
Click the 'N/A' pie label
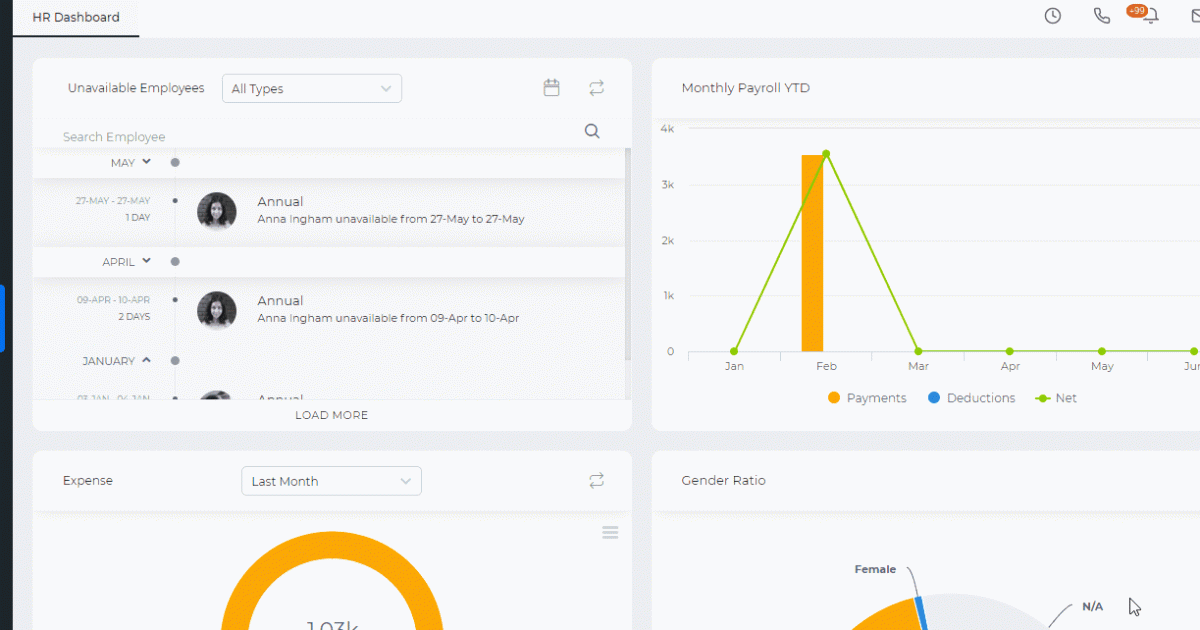pyautogui.click(x=1092, y=607)
